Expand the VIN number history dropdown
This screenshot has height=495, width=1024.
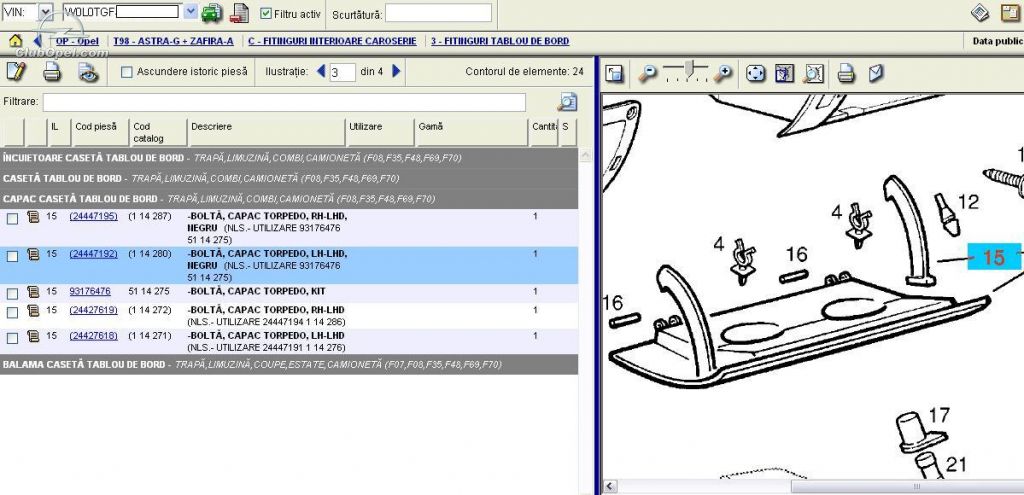pyautogui.click(x=190, y=12)
